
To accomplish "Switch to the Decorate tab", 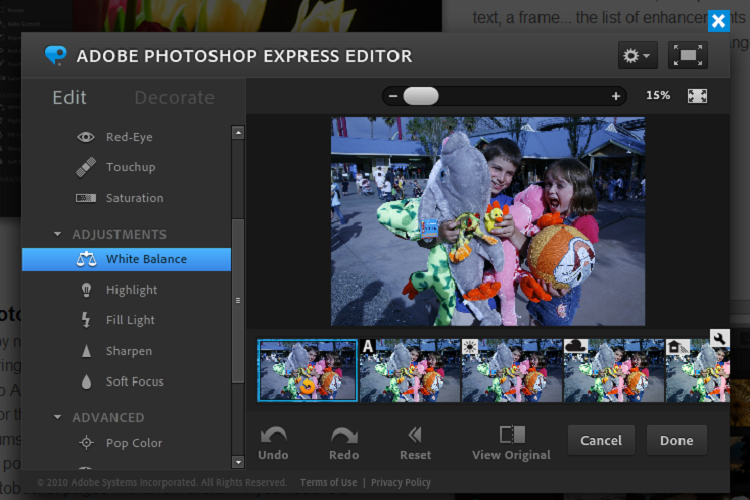I will (175, 98).
